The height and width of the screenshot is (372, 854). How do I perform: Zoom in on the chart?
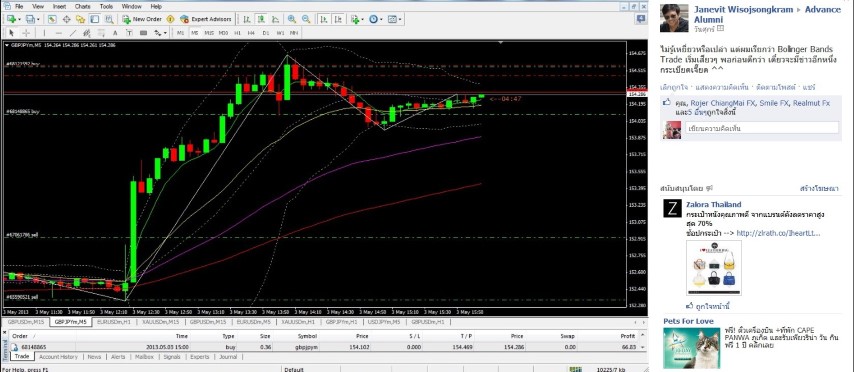(292, 19)
